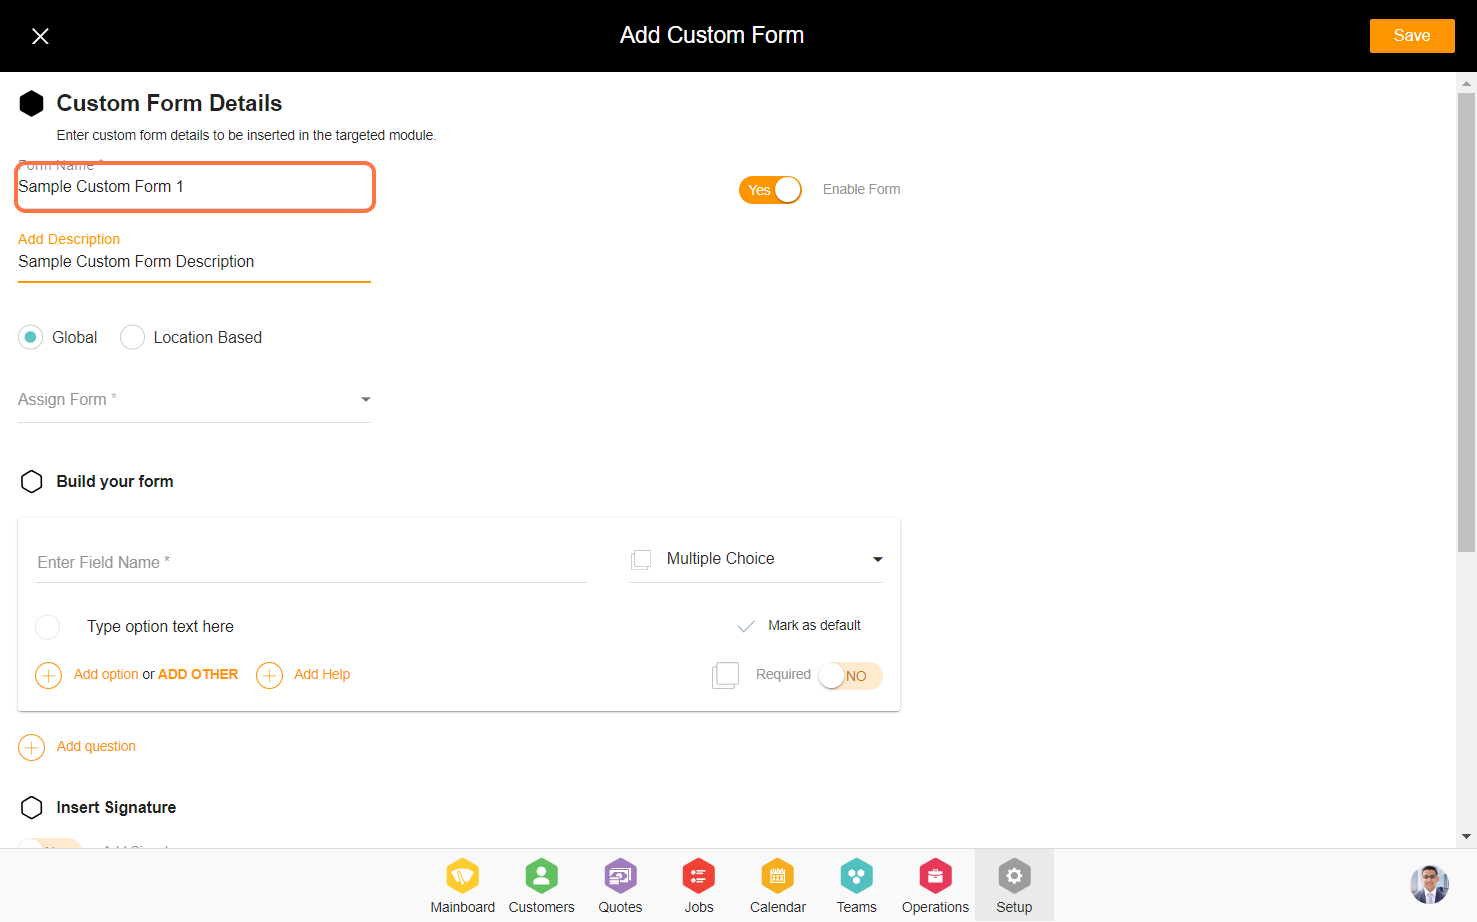1477x922 pixels.
Task: Click the Form Name input field
Action: tap(195, 187)
